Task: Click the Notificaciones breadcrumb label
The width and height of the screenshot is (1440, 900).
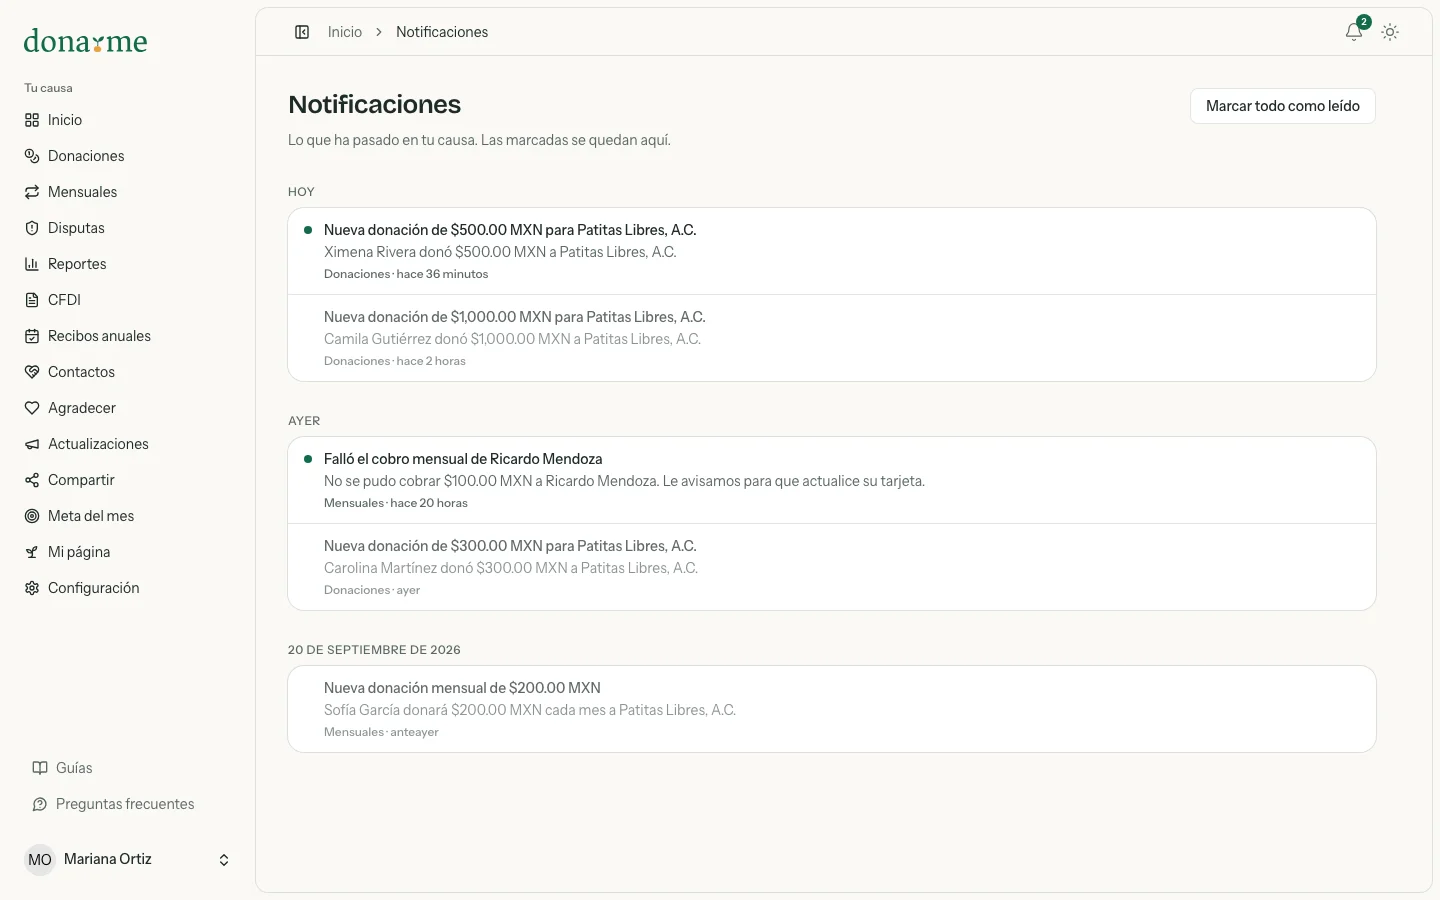Action: pos(442,32)
